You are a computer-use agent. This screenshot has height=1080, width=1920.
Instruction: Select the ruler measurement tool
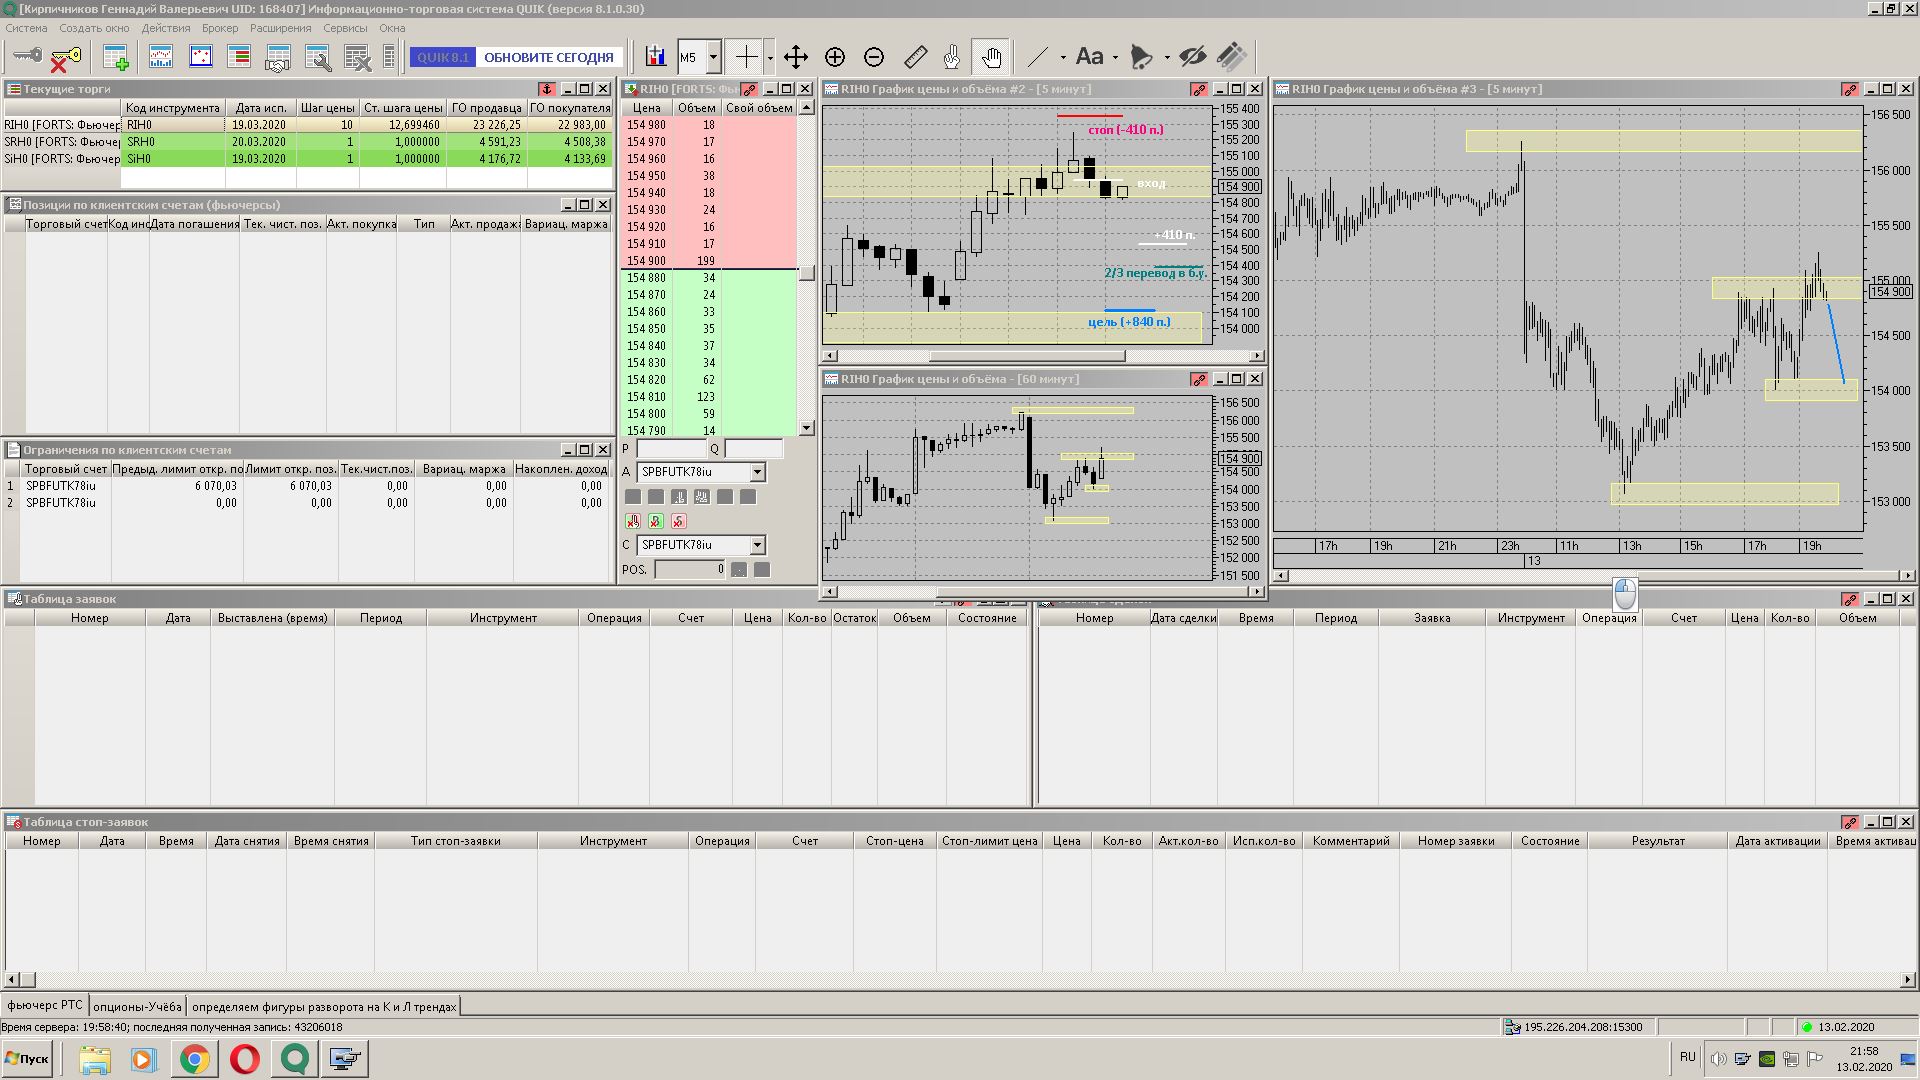[914, 57]
